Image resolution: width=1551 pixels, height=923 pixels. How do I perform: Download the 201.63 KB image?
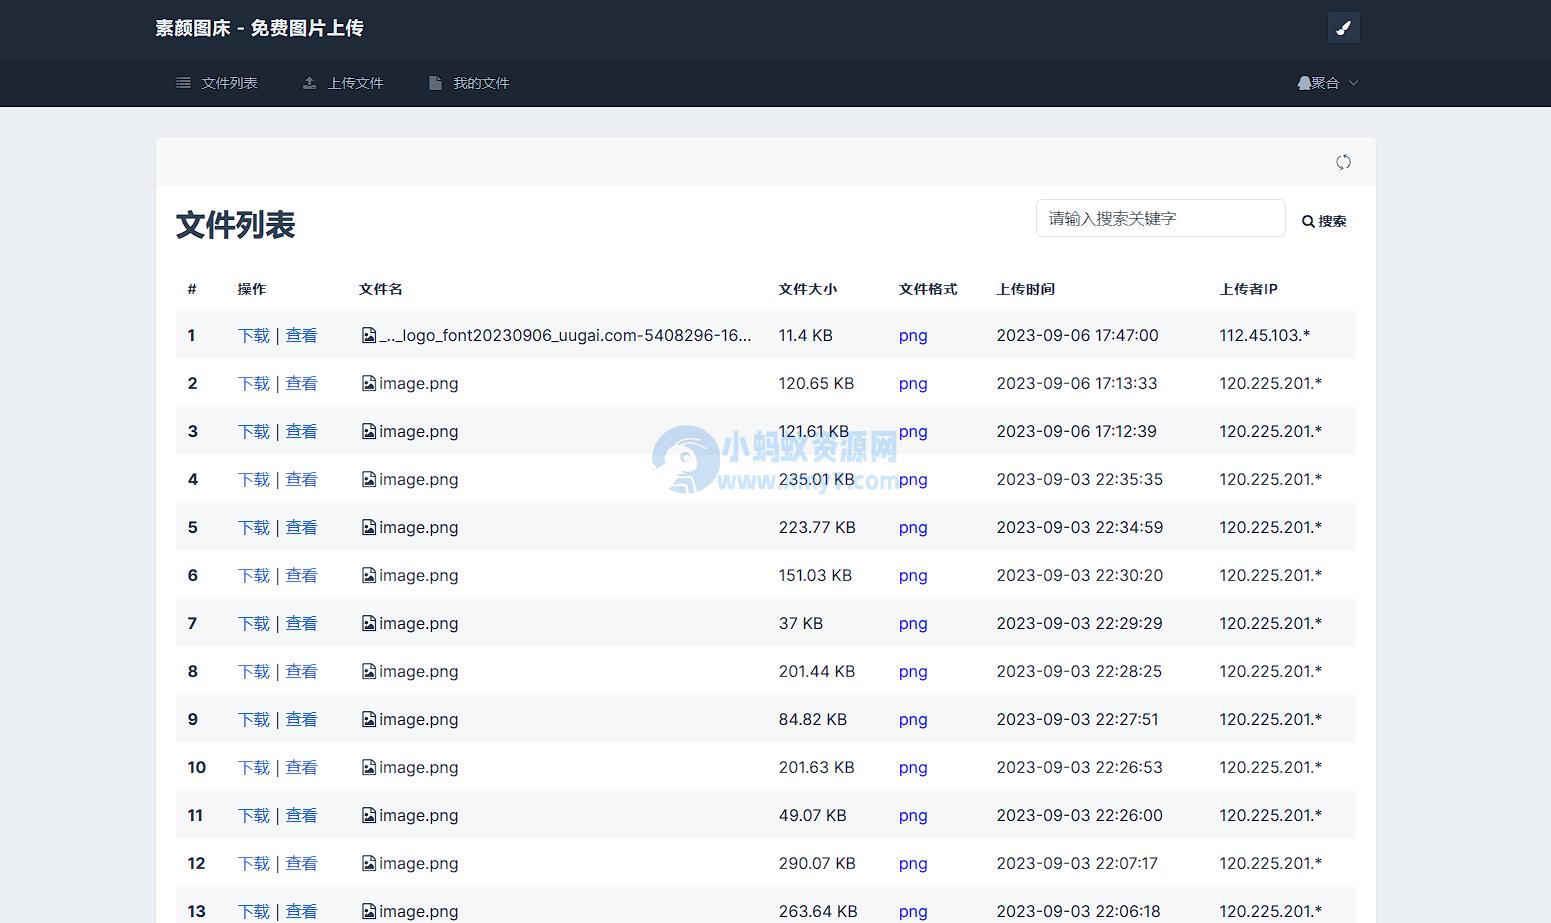tap(254, 767)
